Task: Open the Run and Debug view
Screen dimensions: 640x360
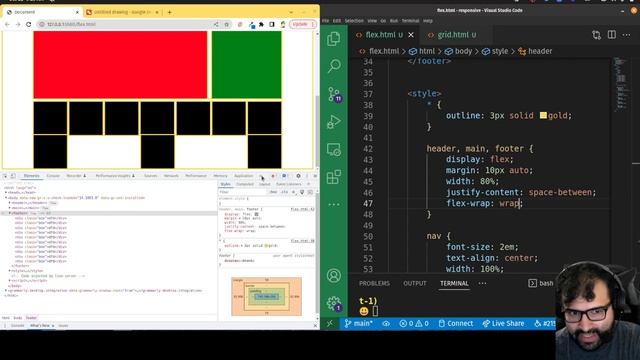Action: (333, 122)
